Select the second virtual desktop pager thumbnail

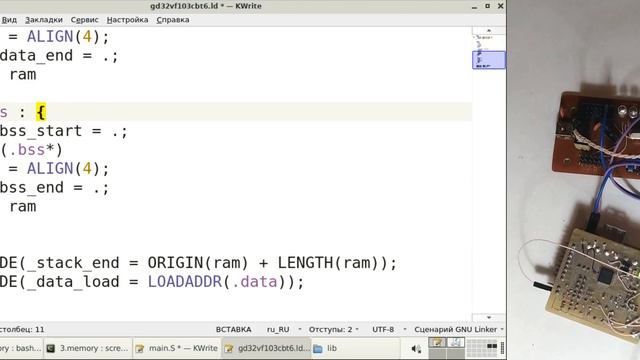pos(456,343)
